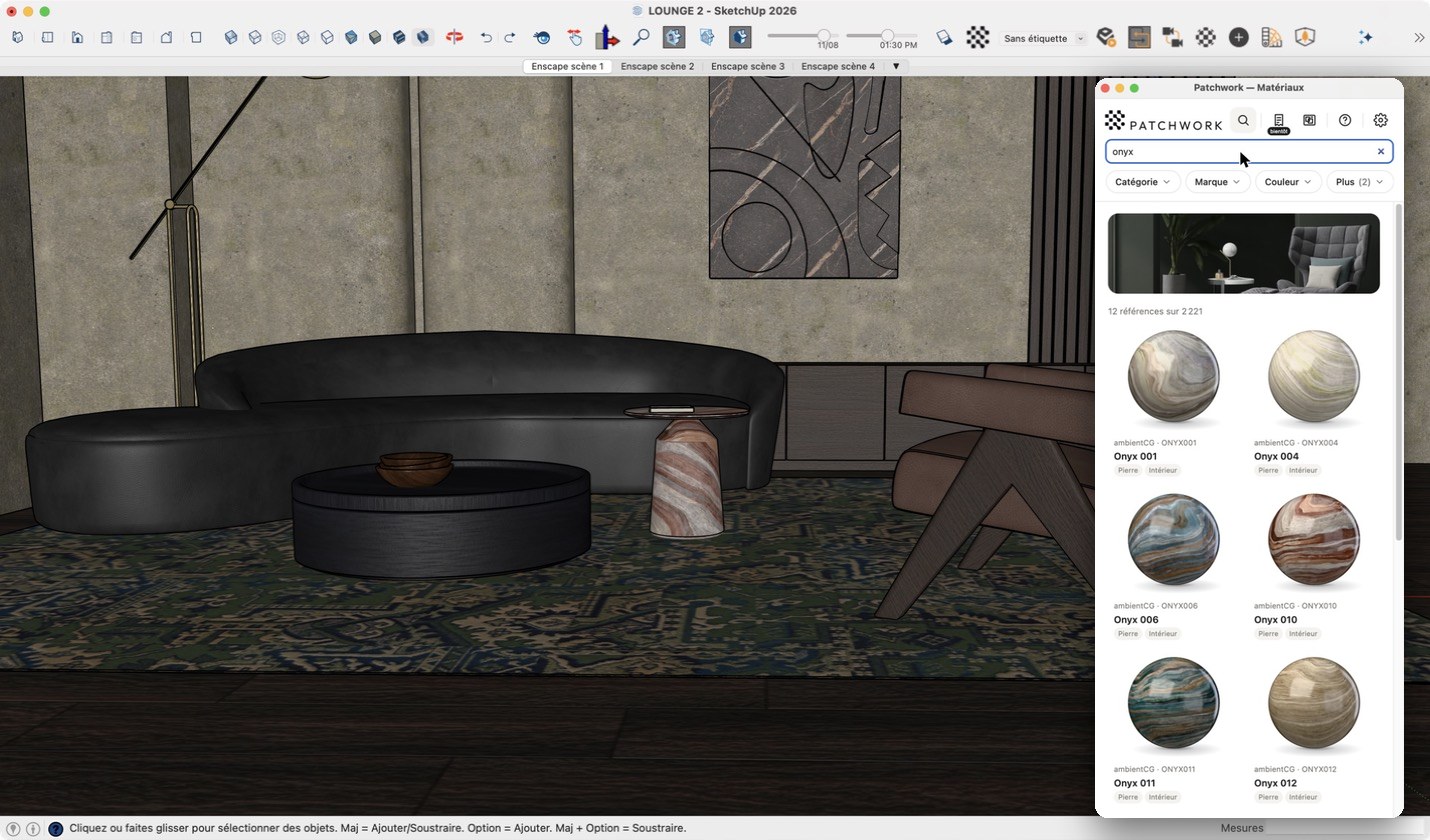
Task: Switch to Enscape scène 4 tab
Action: [838, 66]
